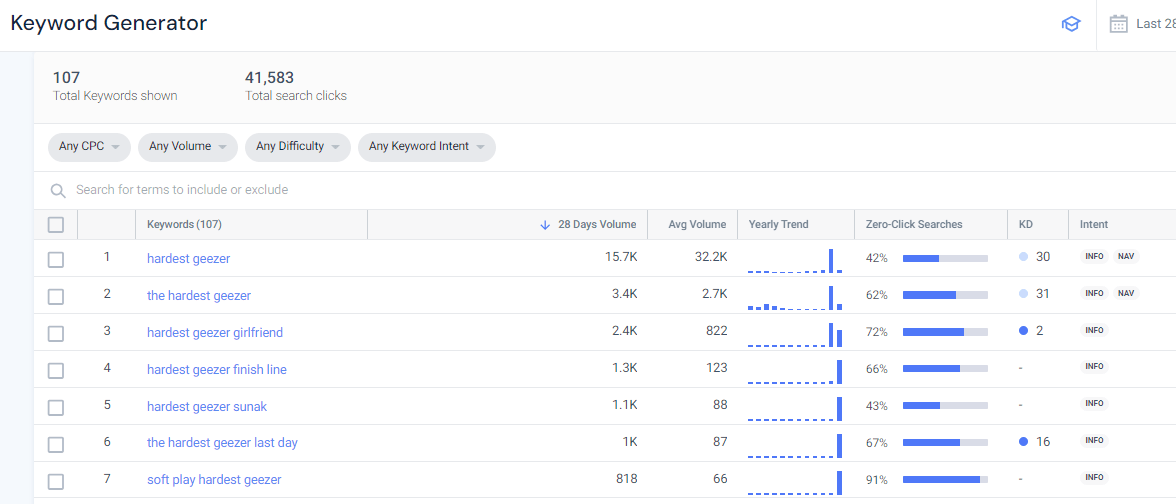Open the graduation cap learning icon
This screenshot has width=1176, height=504.
point(1071,24)
